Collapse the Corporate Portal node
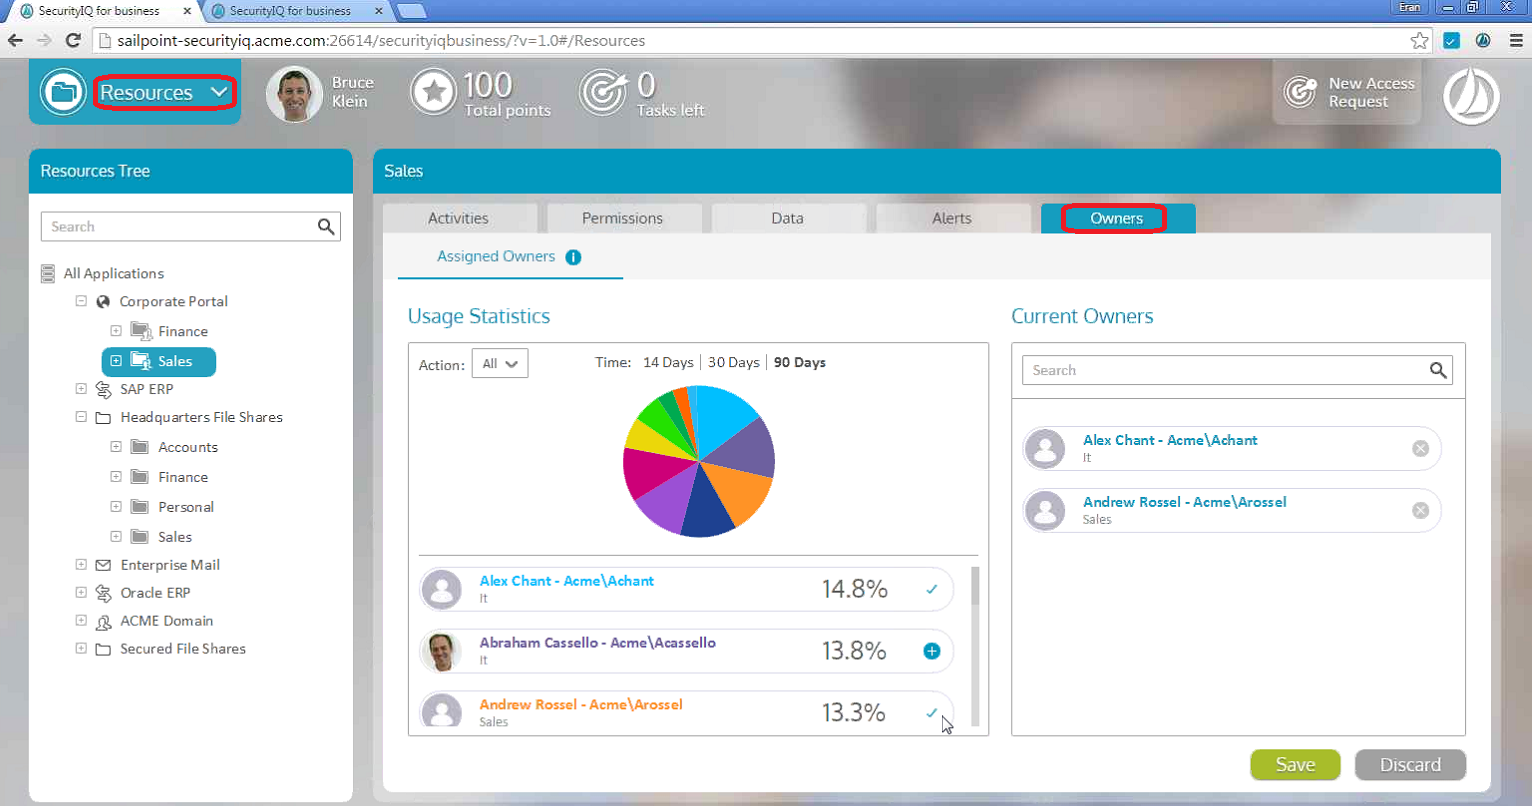1532x806 pixels. pos(81,301)
